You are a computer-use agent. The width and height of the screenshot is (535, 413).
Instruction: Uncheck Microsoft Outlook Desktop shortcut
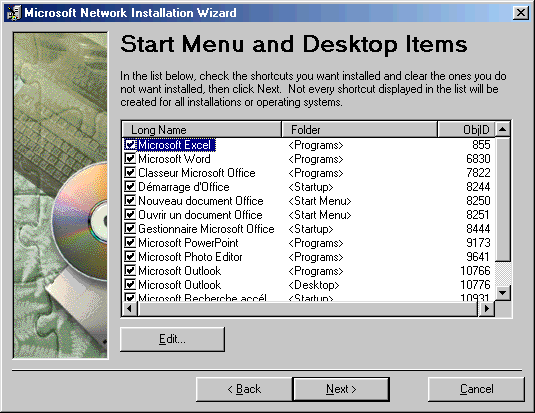coord(130,285)
